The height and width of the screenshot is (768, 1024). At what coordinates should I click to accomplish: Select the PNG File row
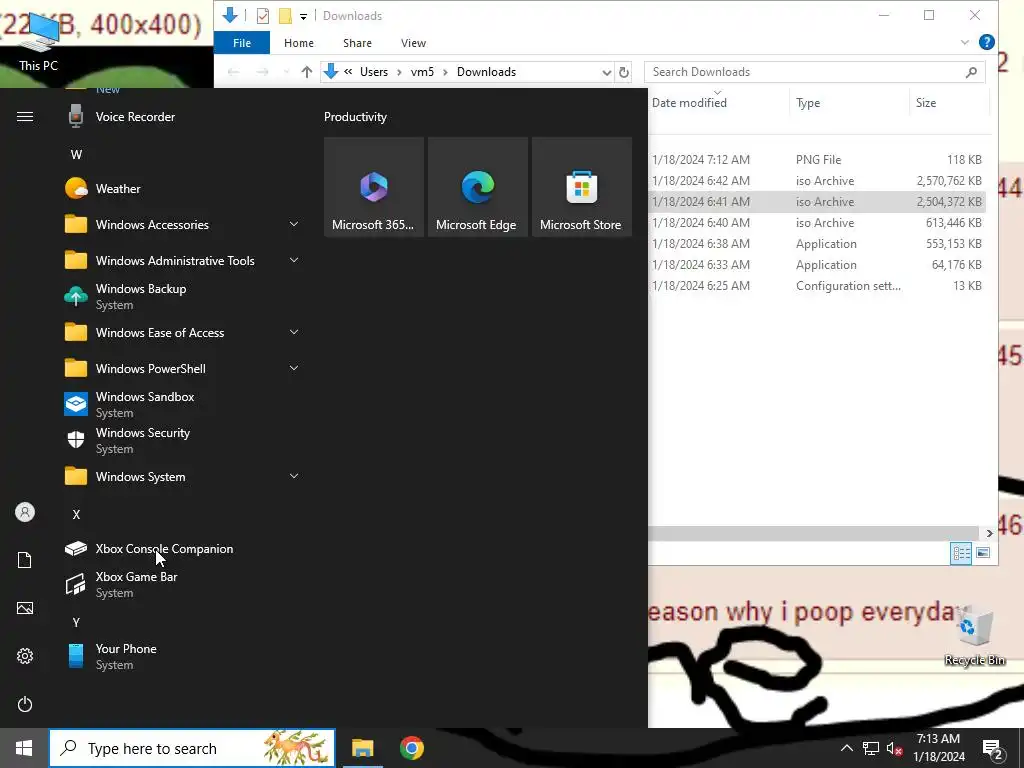817,159
